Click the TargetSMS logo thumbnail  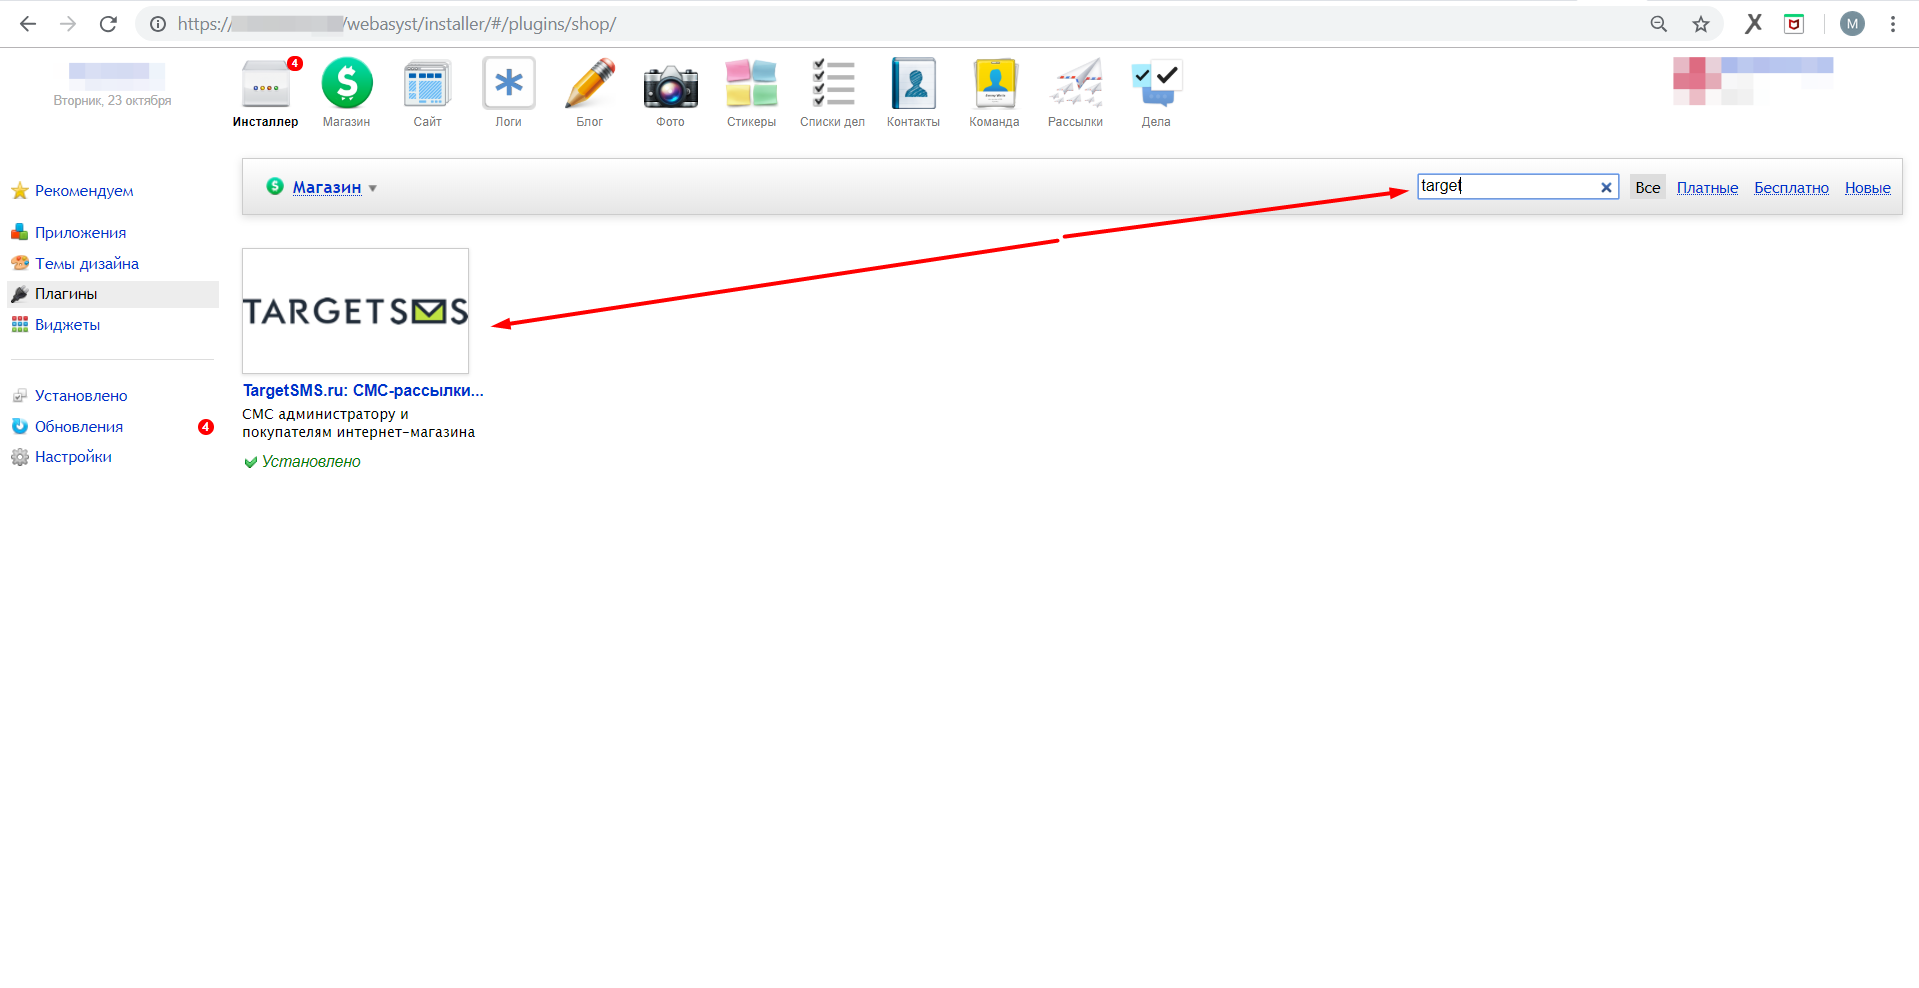355,311
